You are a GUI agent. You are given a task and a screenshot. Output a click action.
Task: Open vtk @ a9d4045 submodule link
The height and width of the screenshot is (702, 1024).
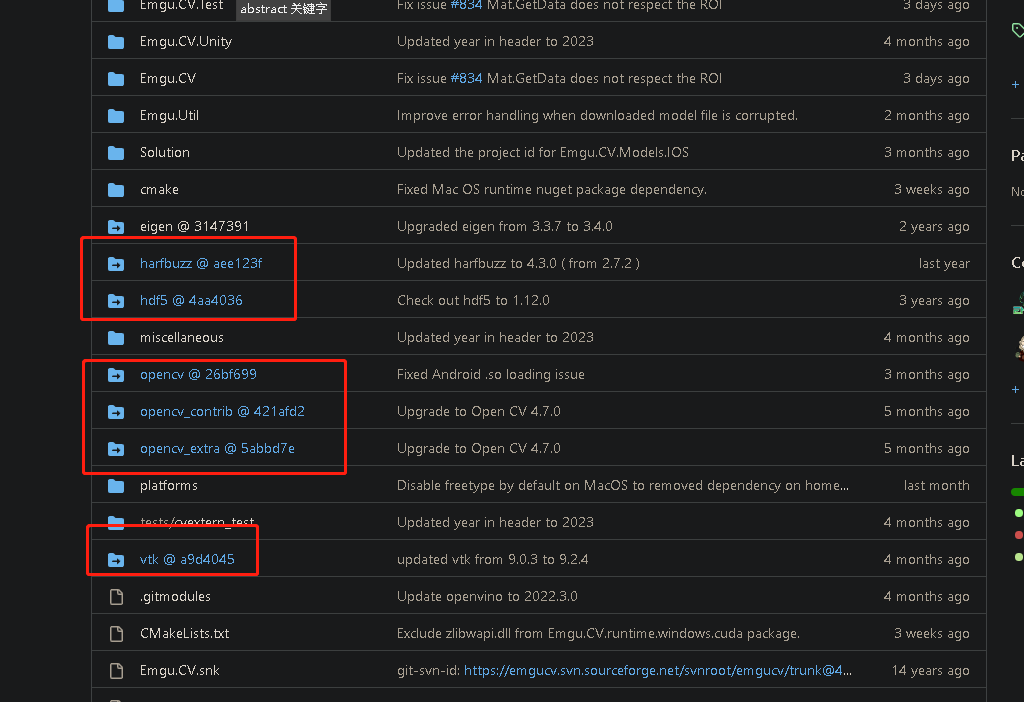pyautogui.click(x=187, y=560)
